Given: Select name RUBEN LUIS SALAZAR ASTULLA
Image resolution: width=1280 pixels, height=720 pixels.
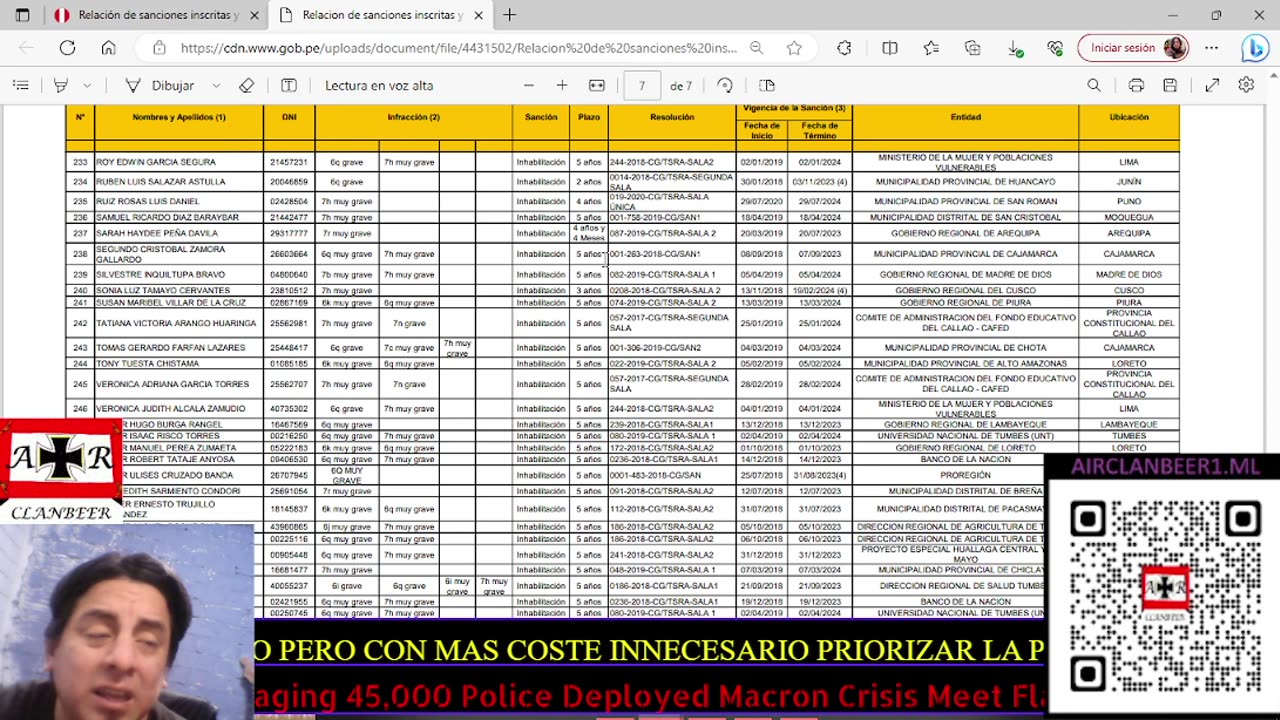Looking at the screenshot, I should pos(161,182).
